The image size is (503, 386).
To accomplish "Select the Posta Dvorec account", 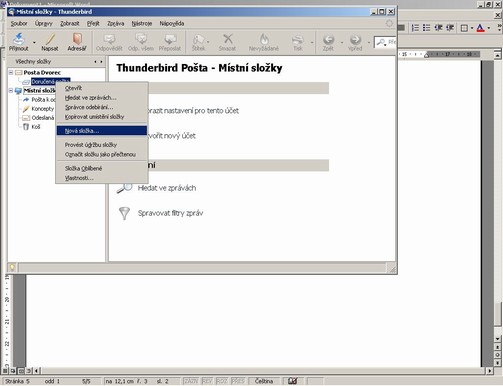I will [42, 72].
